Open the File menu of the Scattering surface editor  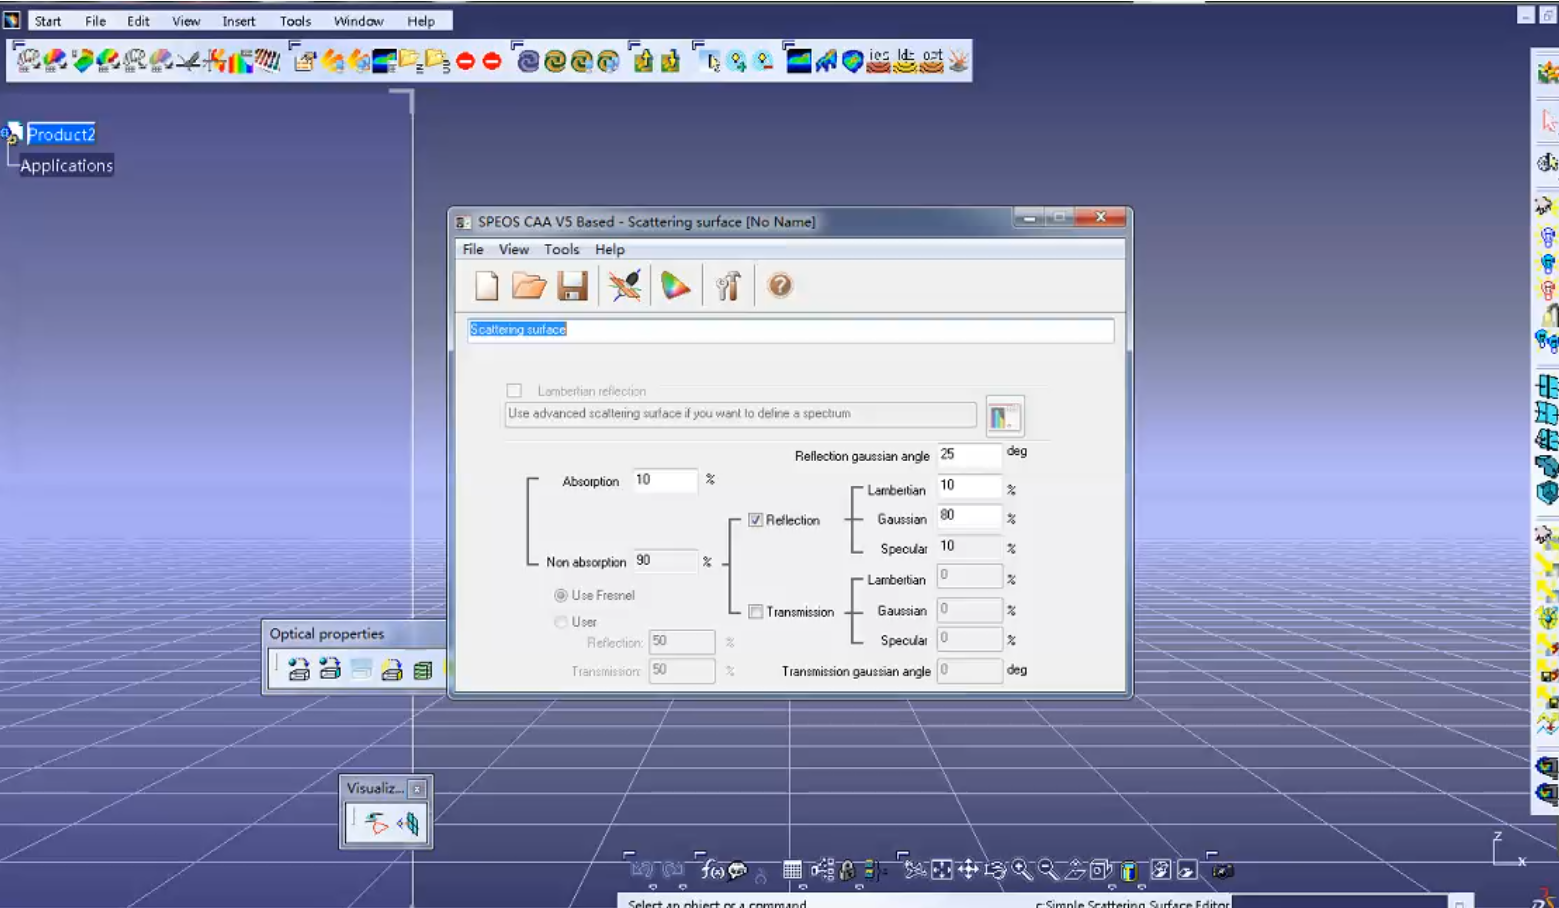[473, 250]
